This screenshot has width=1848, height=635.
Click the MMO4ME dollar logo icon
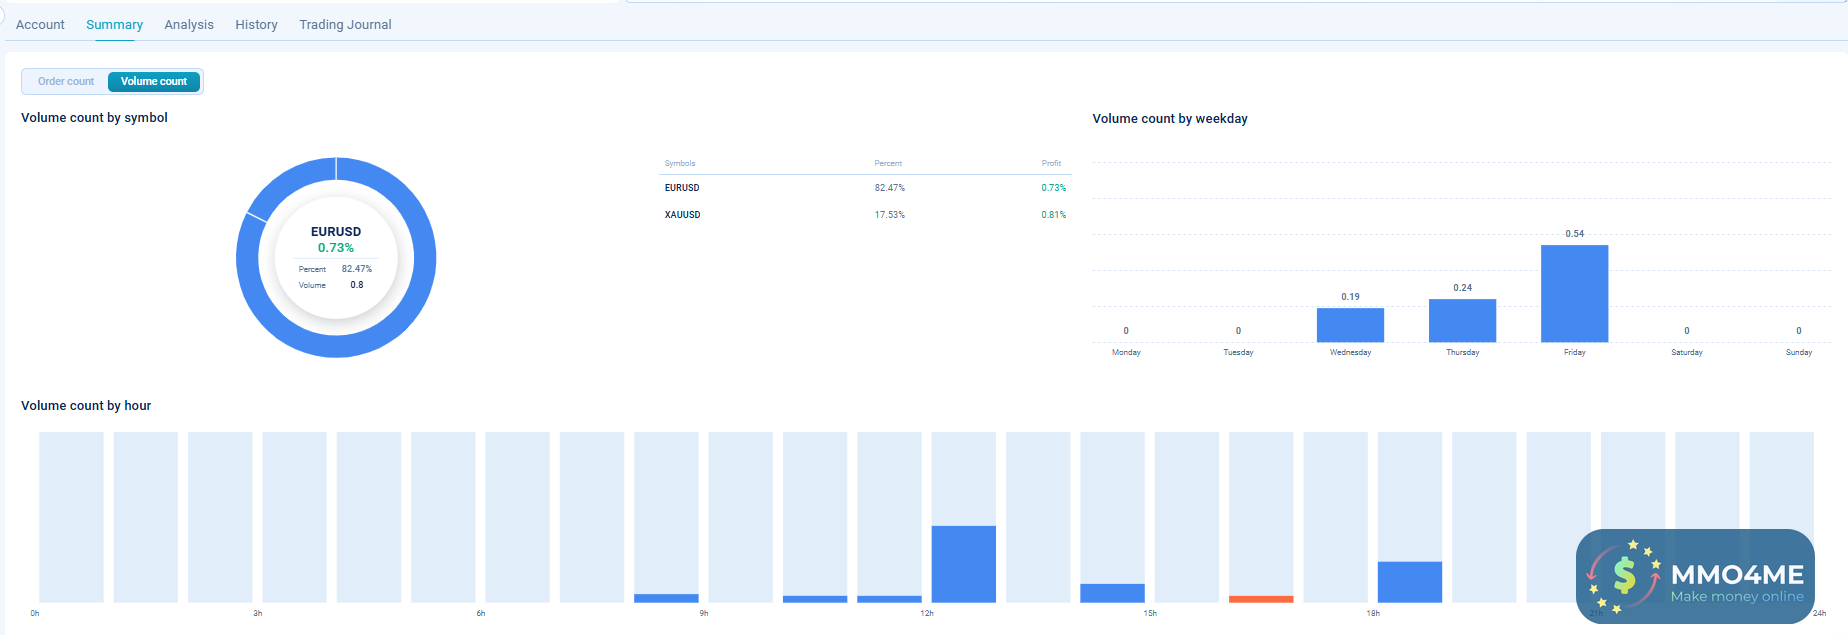pos(1623,575)
